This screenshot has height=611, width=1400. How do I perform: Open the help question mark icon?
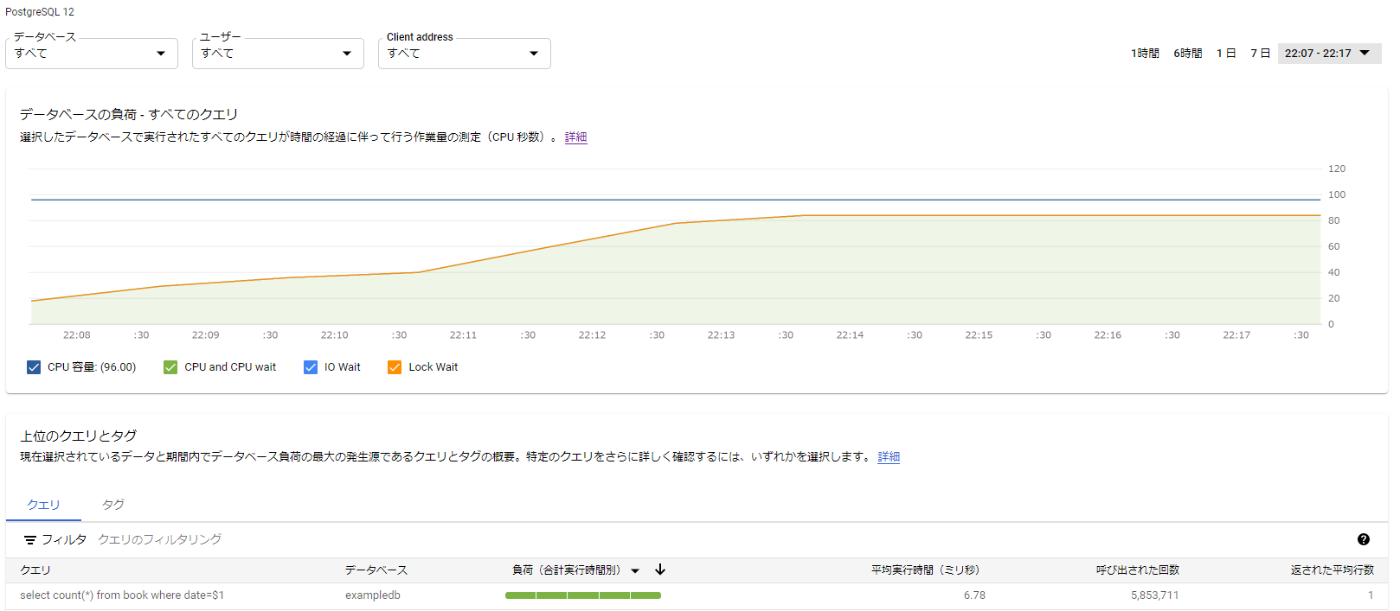point(1363,539)
